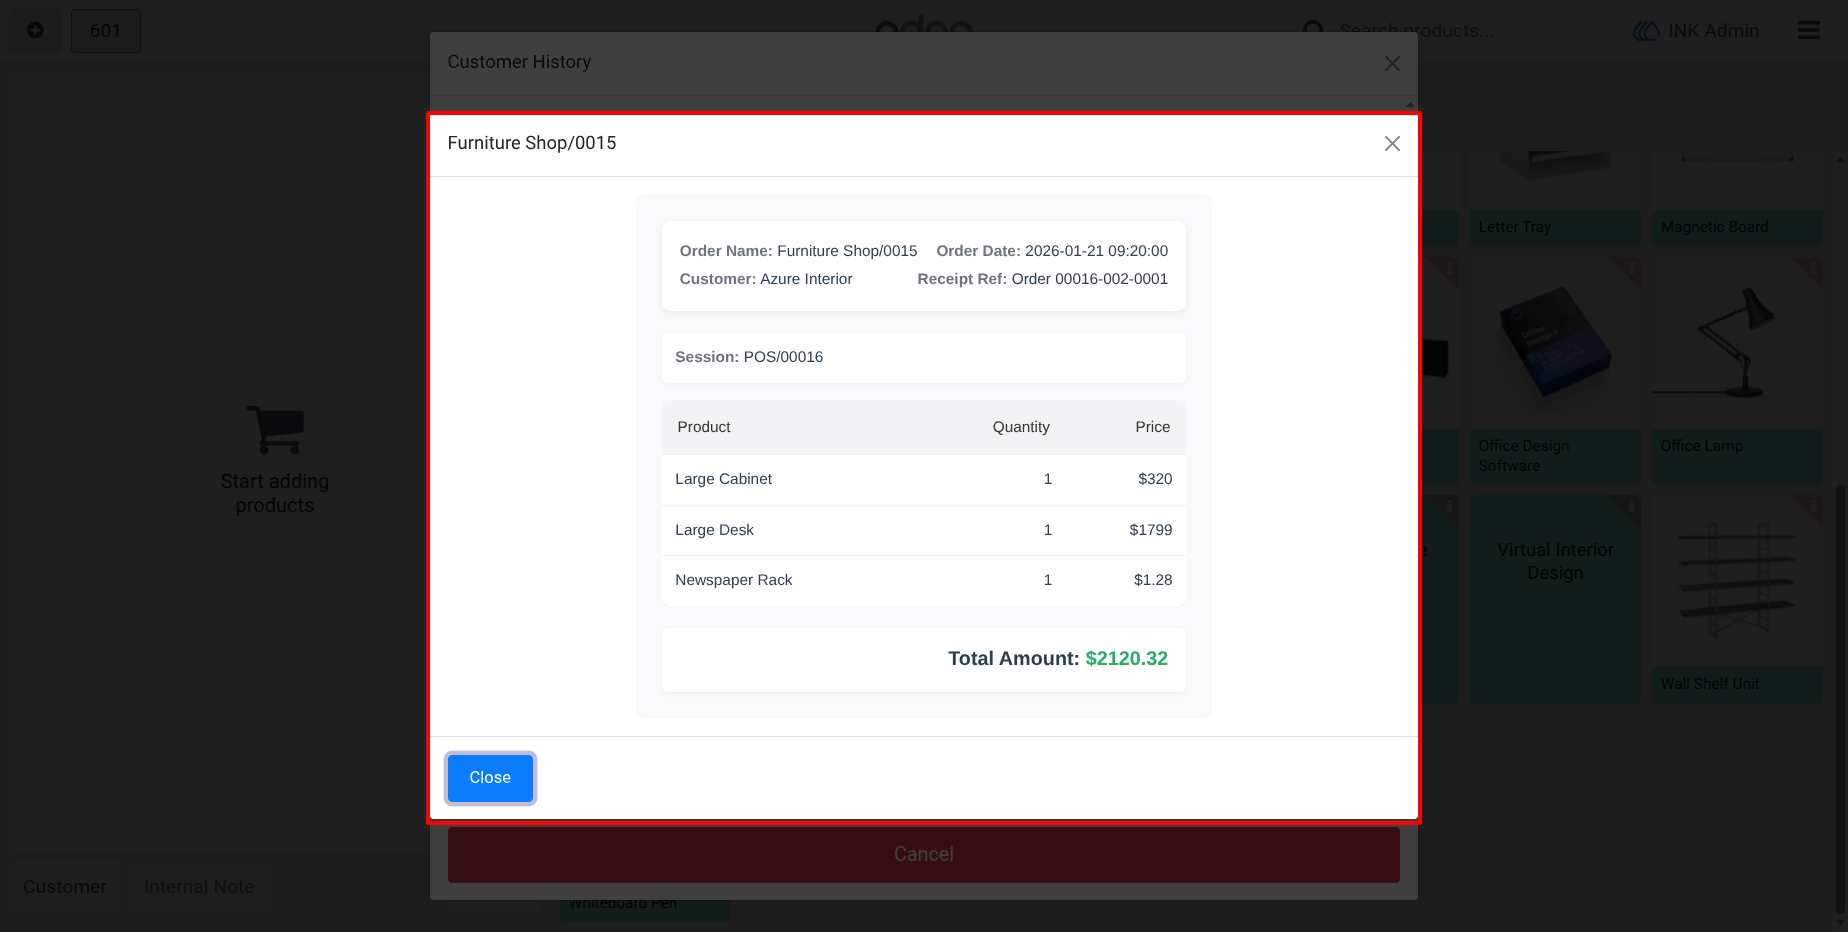Click the empty cart icon
The width and height of the screenshot is (1848, 932).
click(x=275, y=430)
